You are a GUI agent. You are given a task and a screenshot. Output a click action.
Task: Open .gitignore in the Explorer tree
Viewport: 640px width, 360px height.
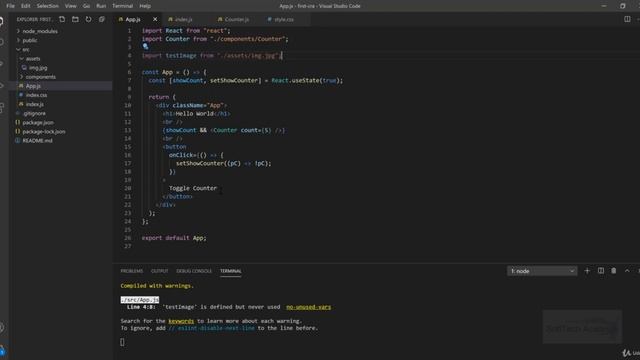pos(34,113)
